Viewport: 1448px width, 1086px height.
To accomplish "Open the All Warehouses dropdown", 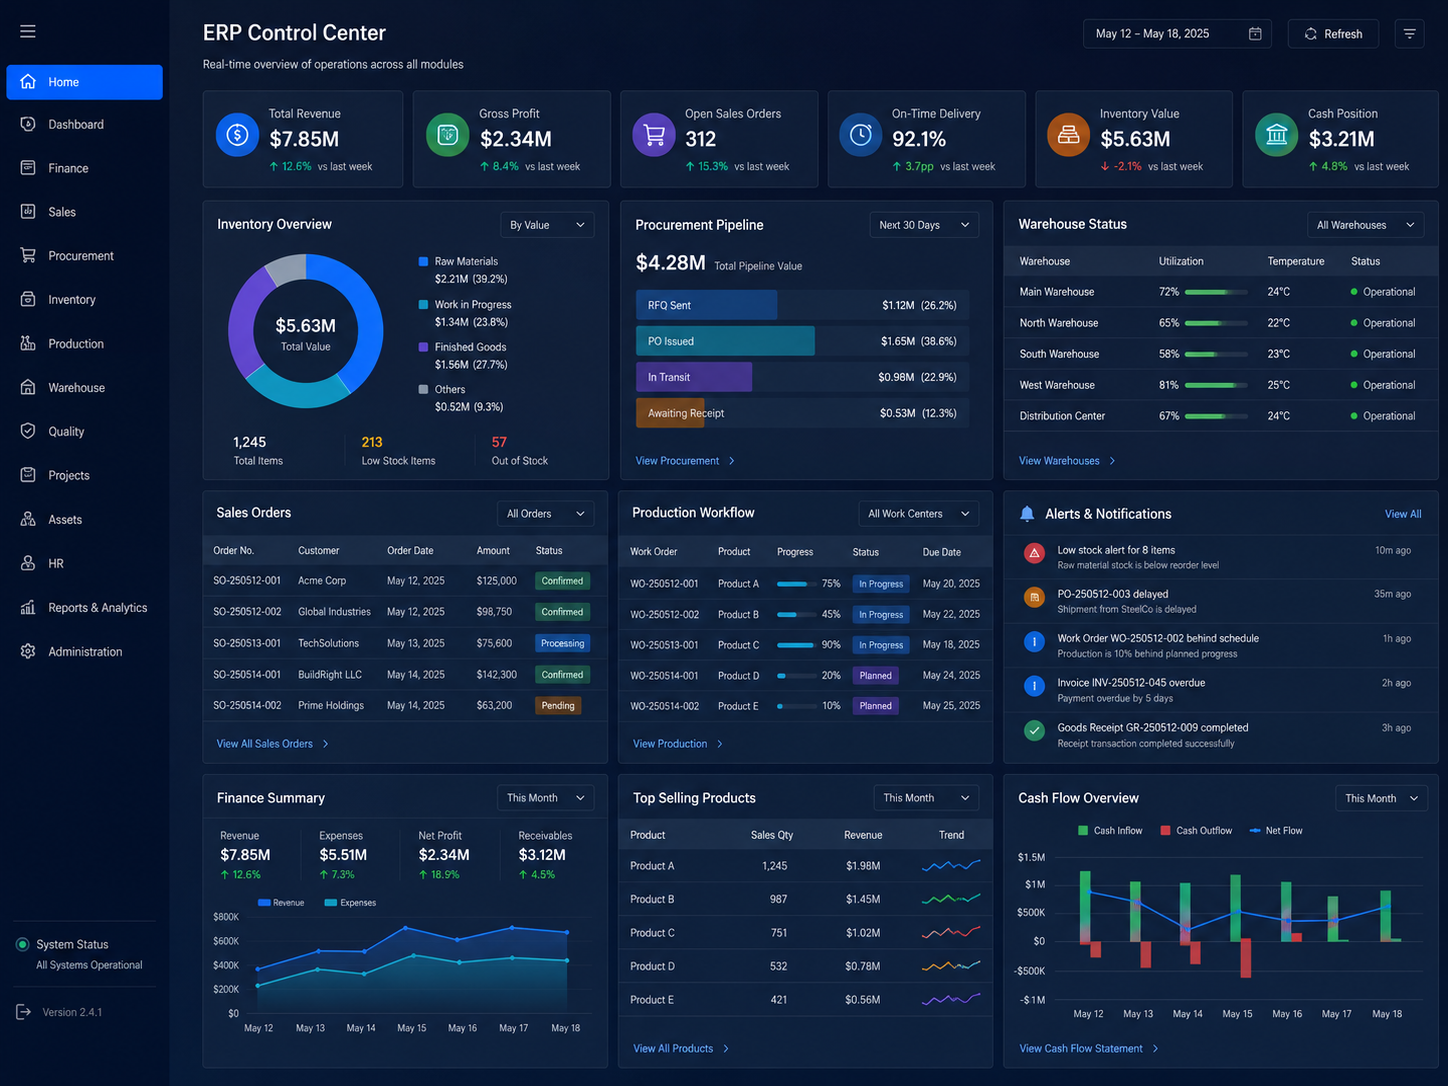I will pyautogui.click(x=1365, y=225).
